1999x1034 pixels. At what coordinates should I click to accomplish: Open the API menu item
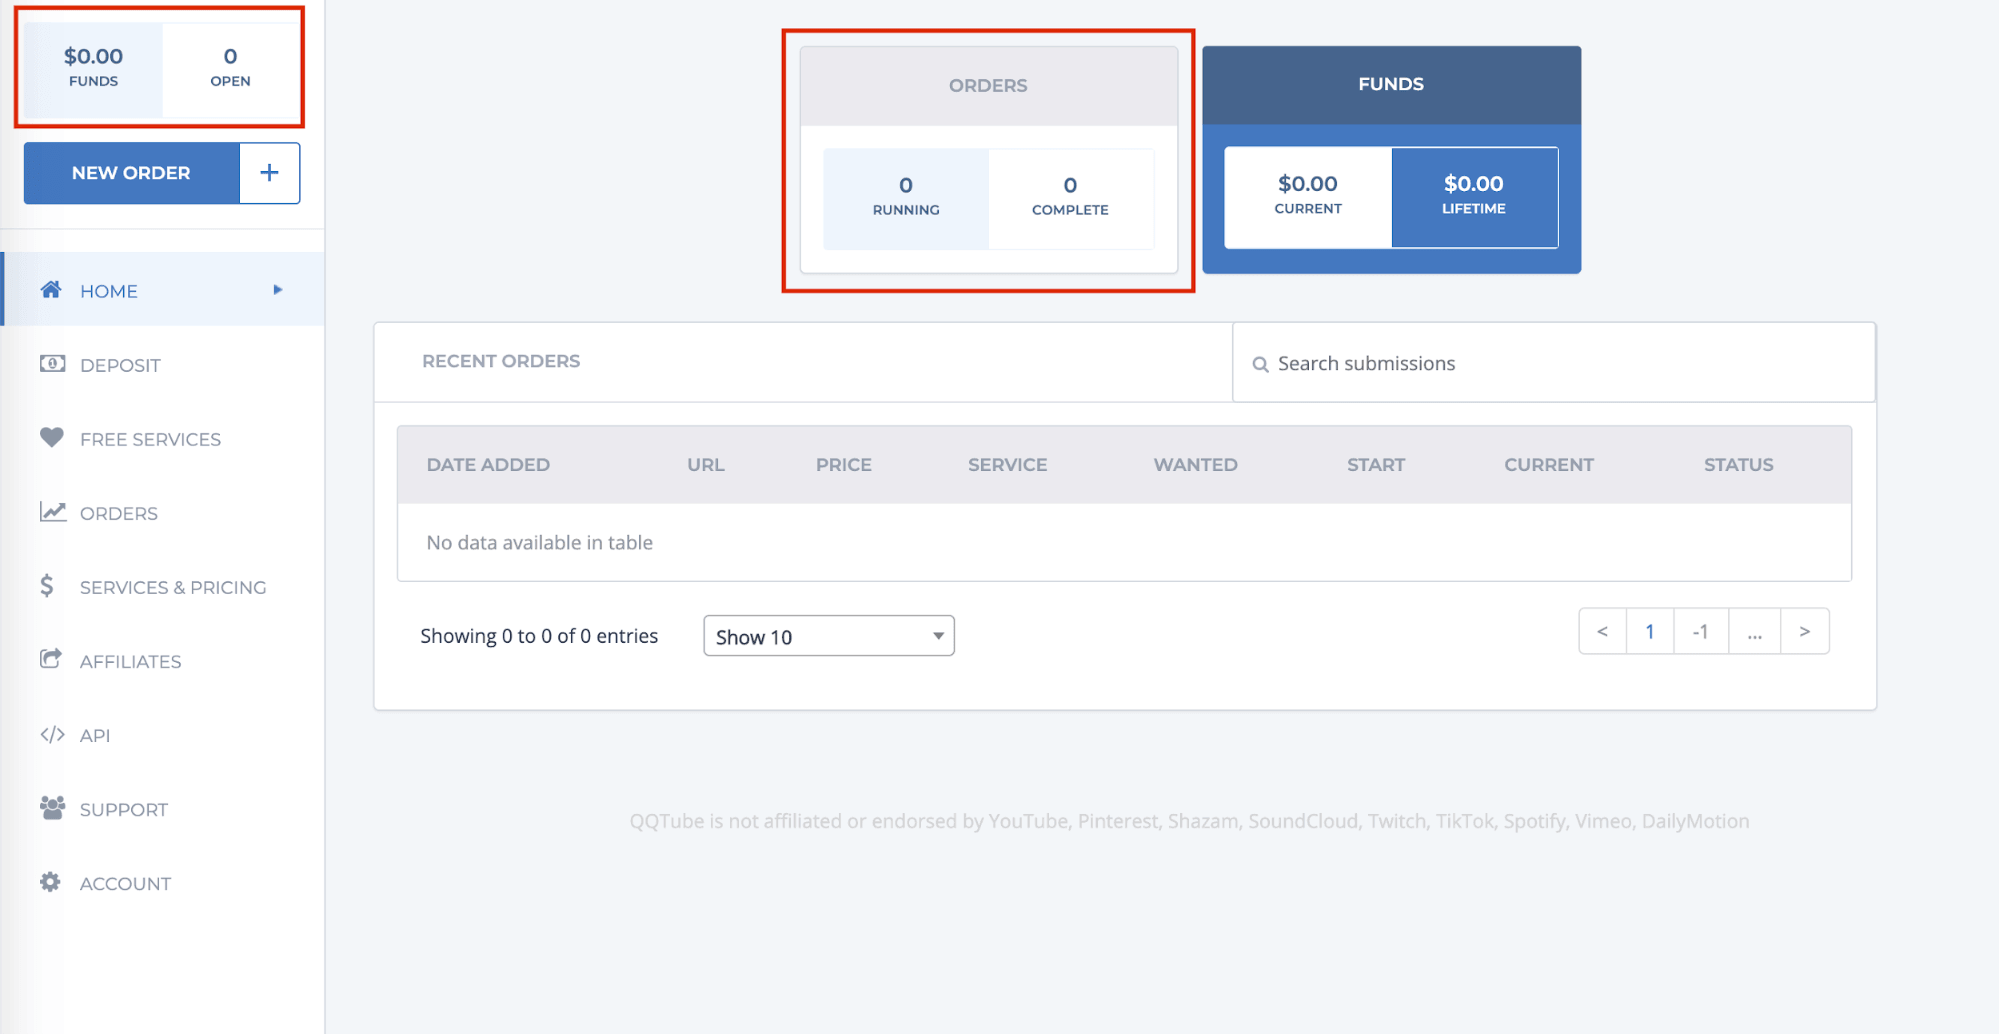click(x=163, y=735)
